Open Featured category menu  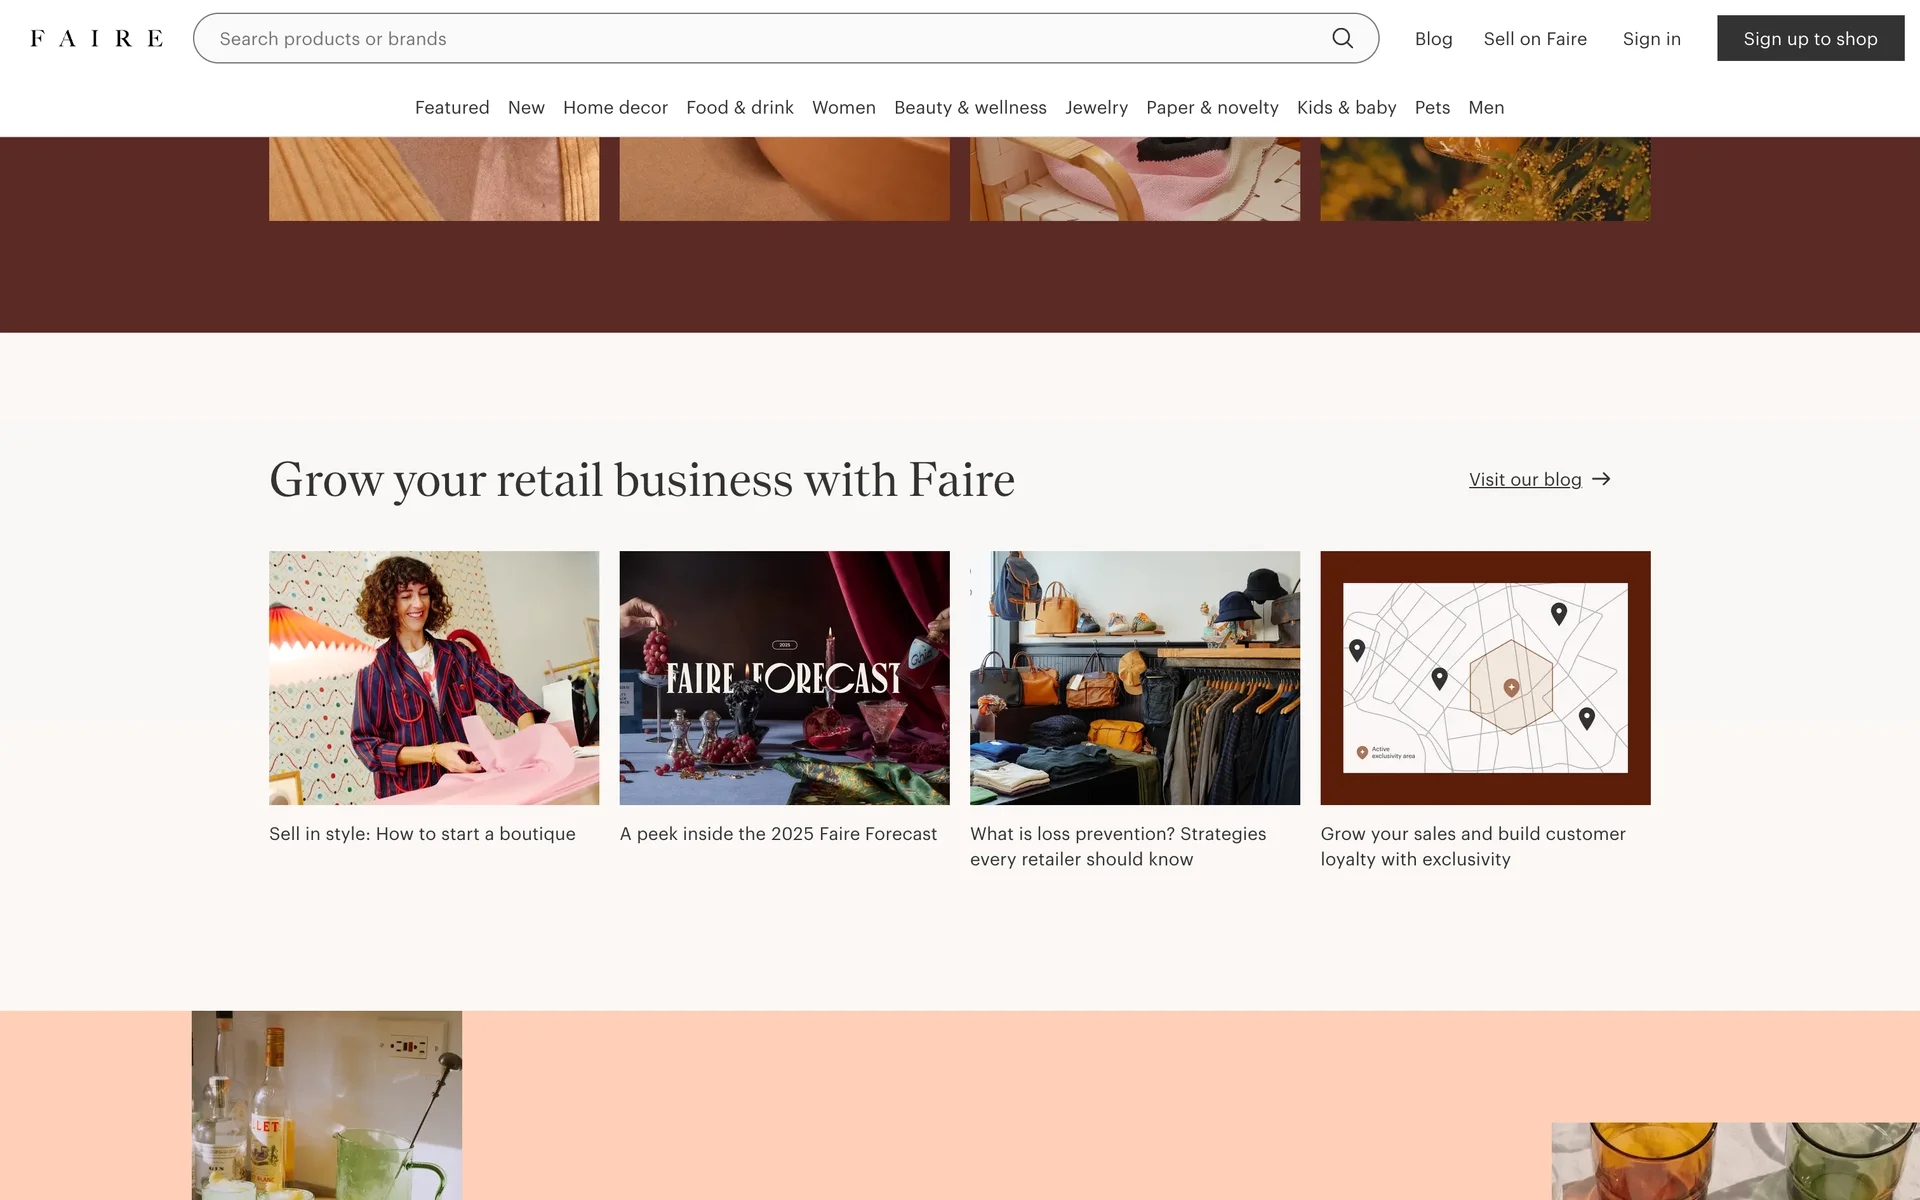(x=452, y=107)
